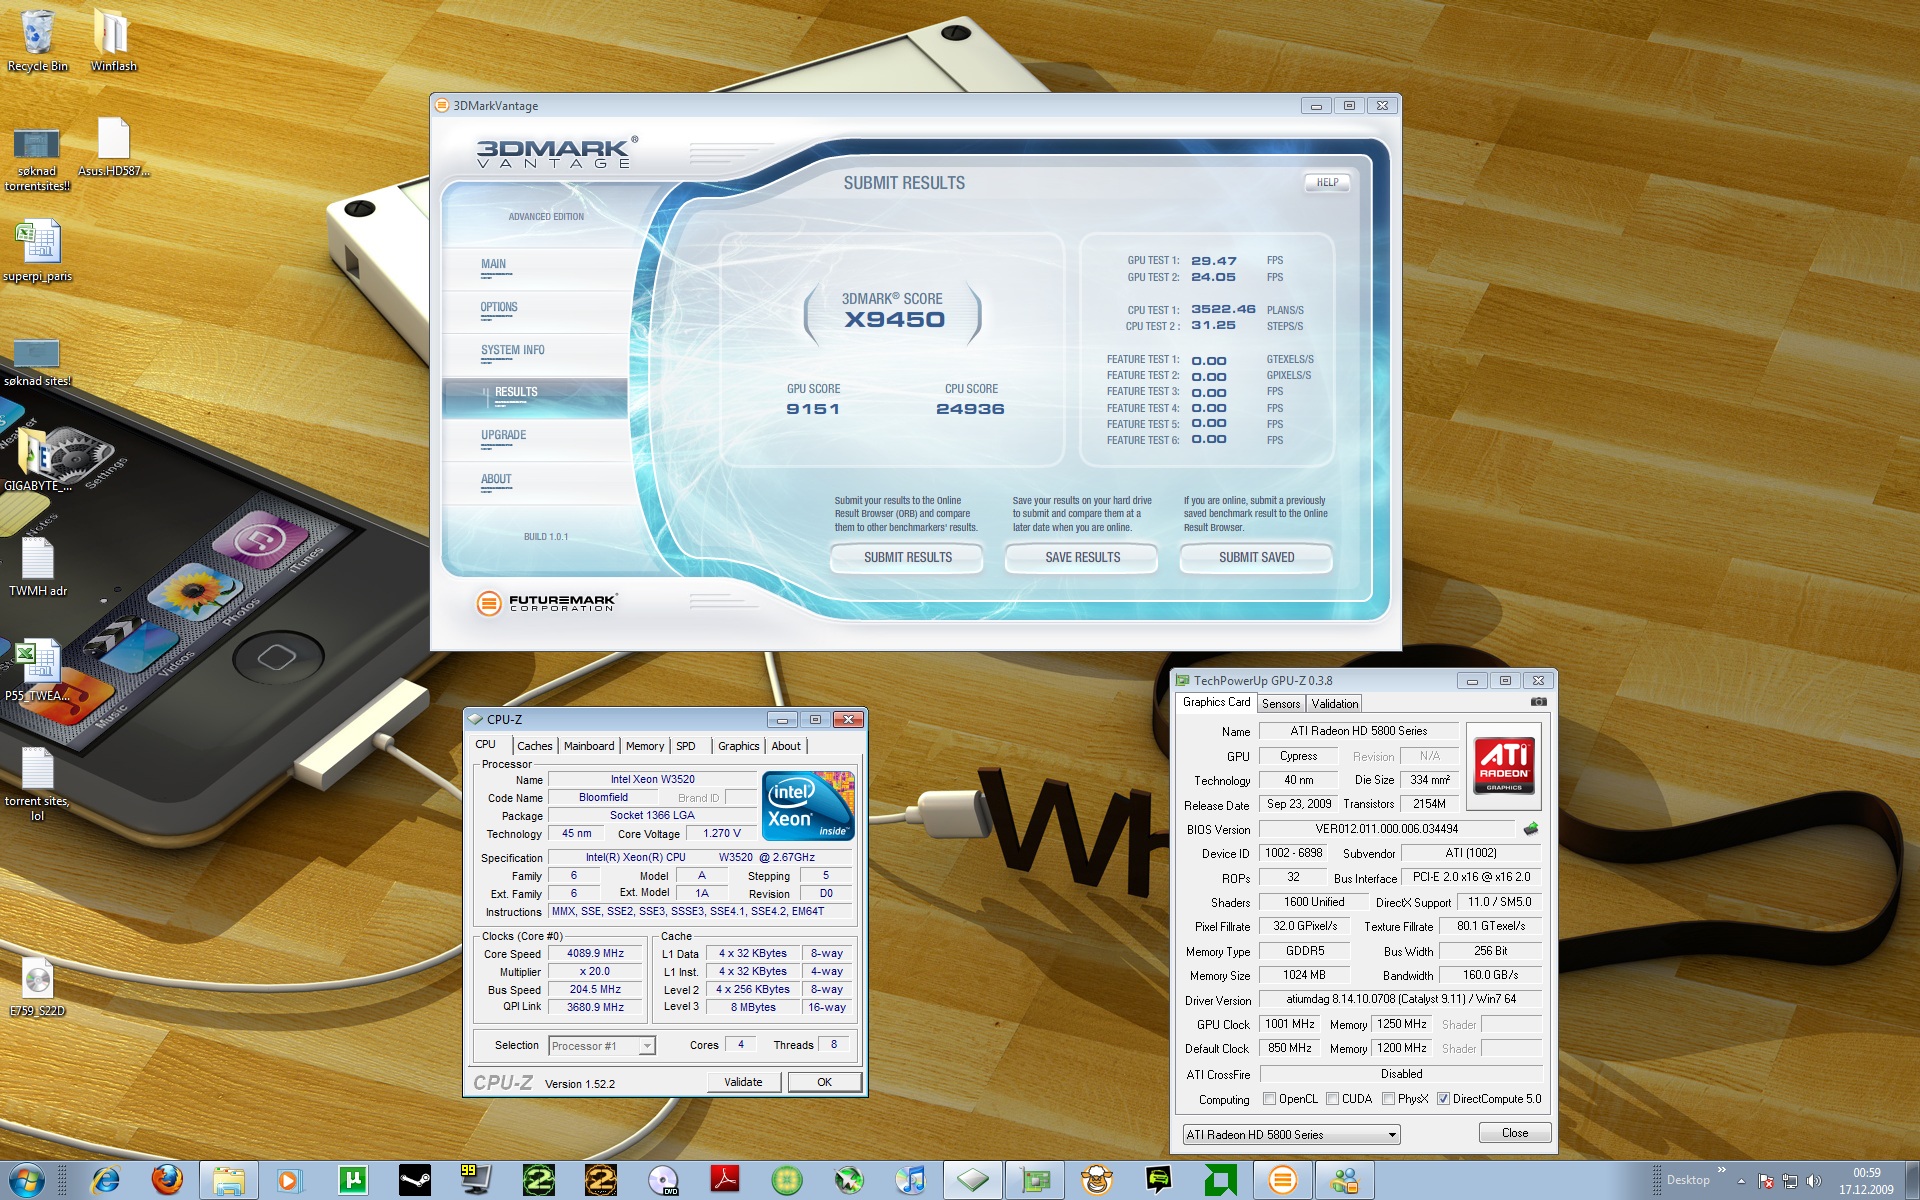Open uTorrent from the taskbar
This screenshot has width=1920, height=1200.
[x=352, y=1180]
